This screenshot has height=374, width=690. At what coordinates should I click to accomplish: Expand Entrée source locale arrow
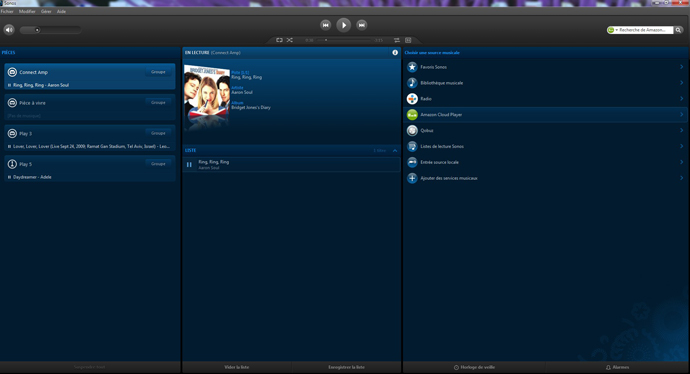coord(681,162)
